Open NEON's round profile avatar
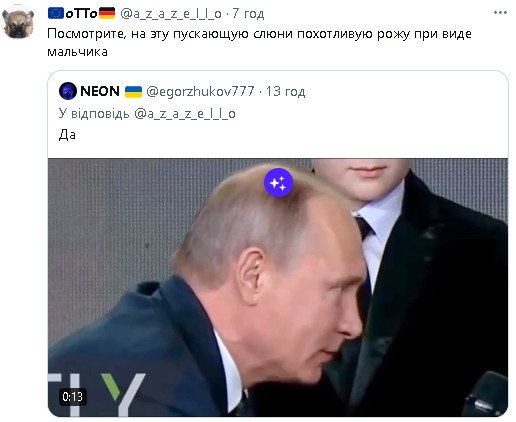The image size is (516, 422). [68, 91]
